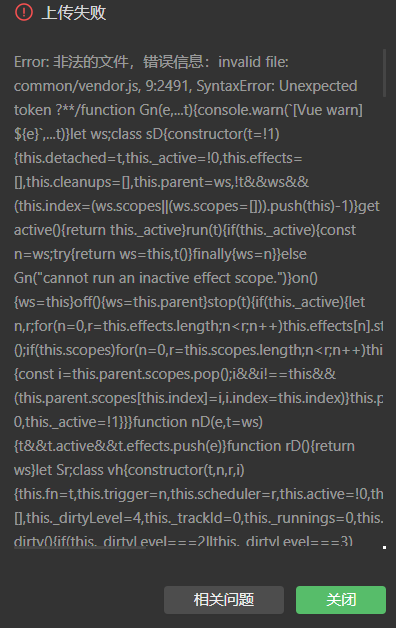396x628 pixels.
Task: Click the red error exclamation icon
Action: point(24,12)
